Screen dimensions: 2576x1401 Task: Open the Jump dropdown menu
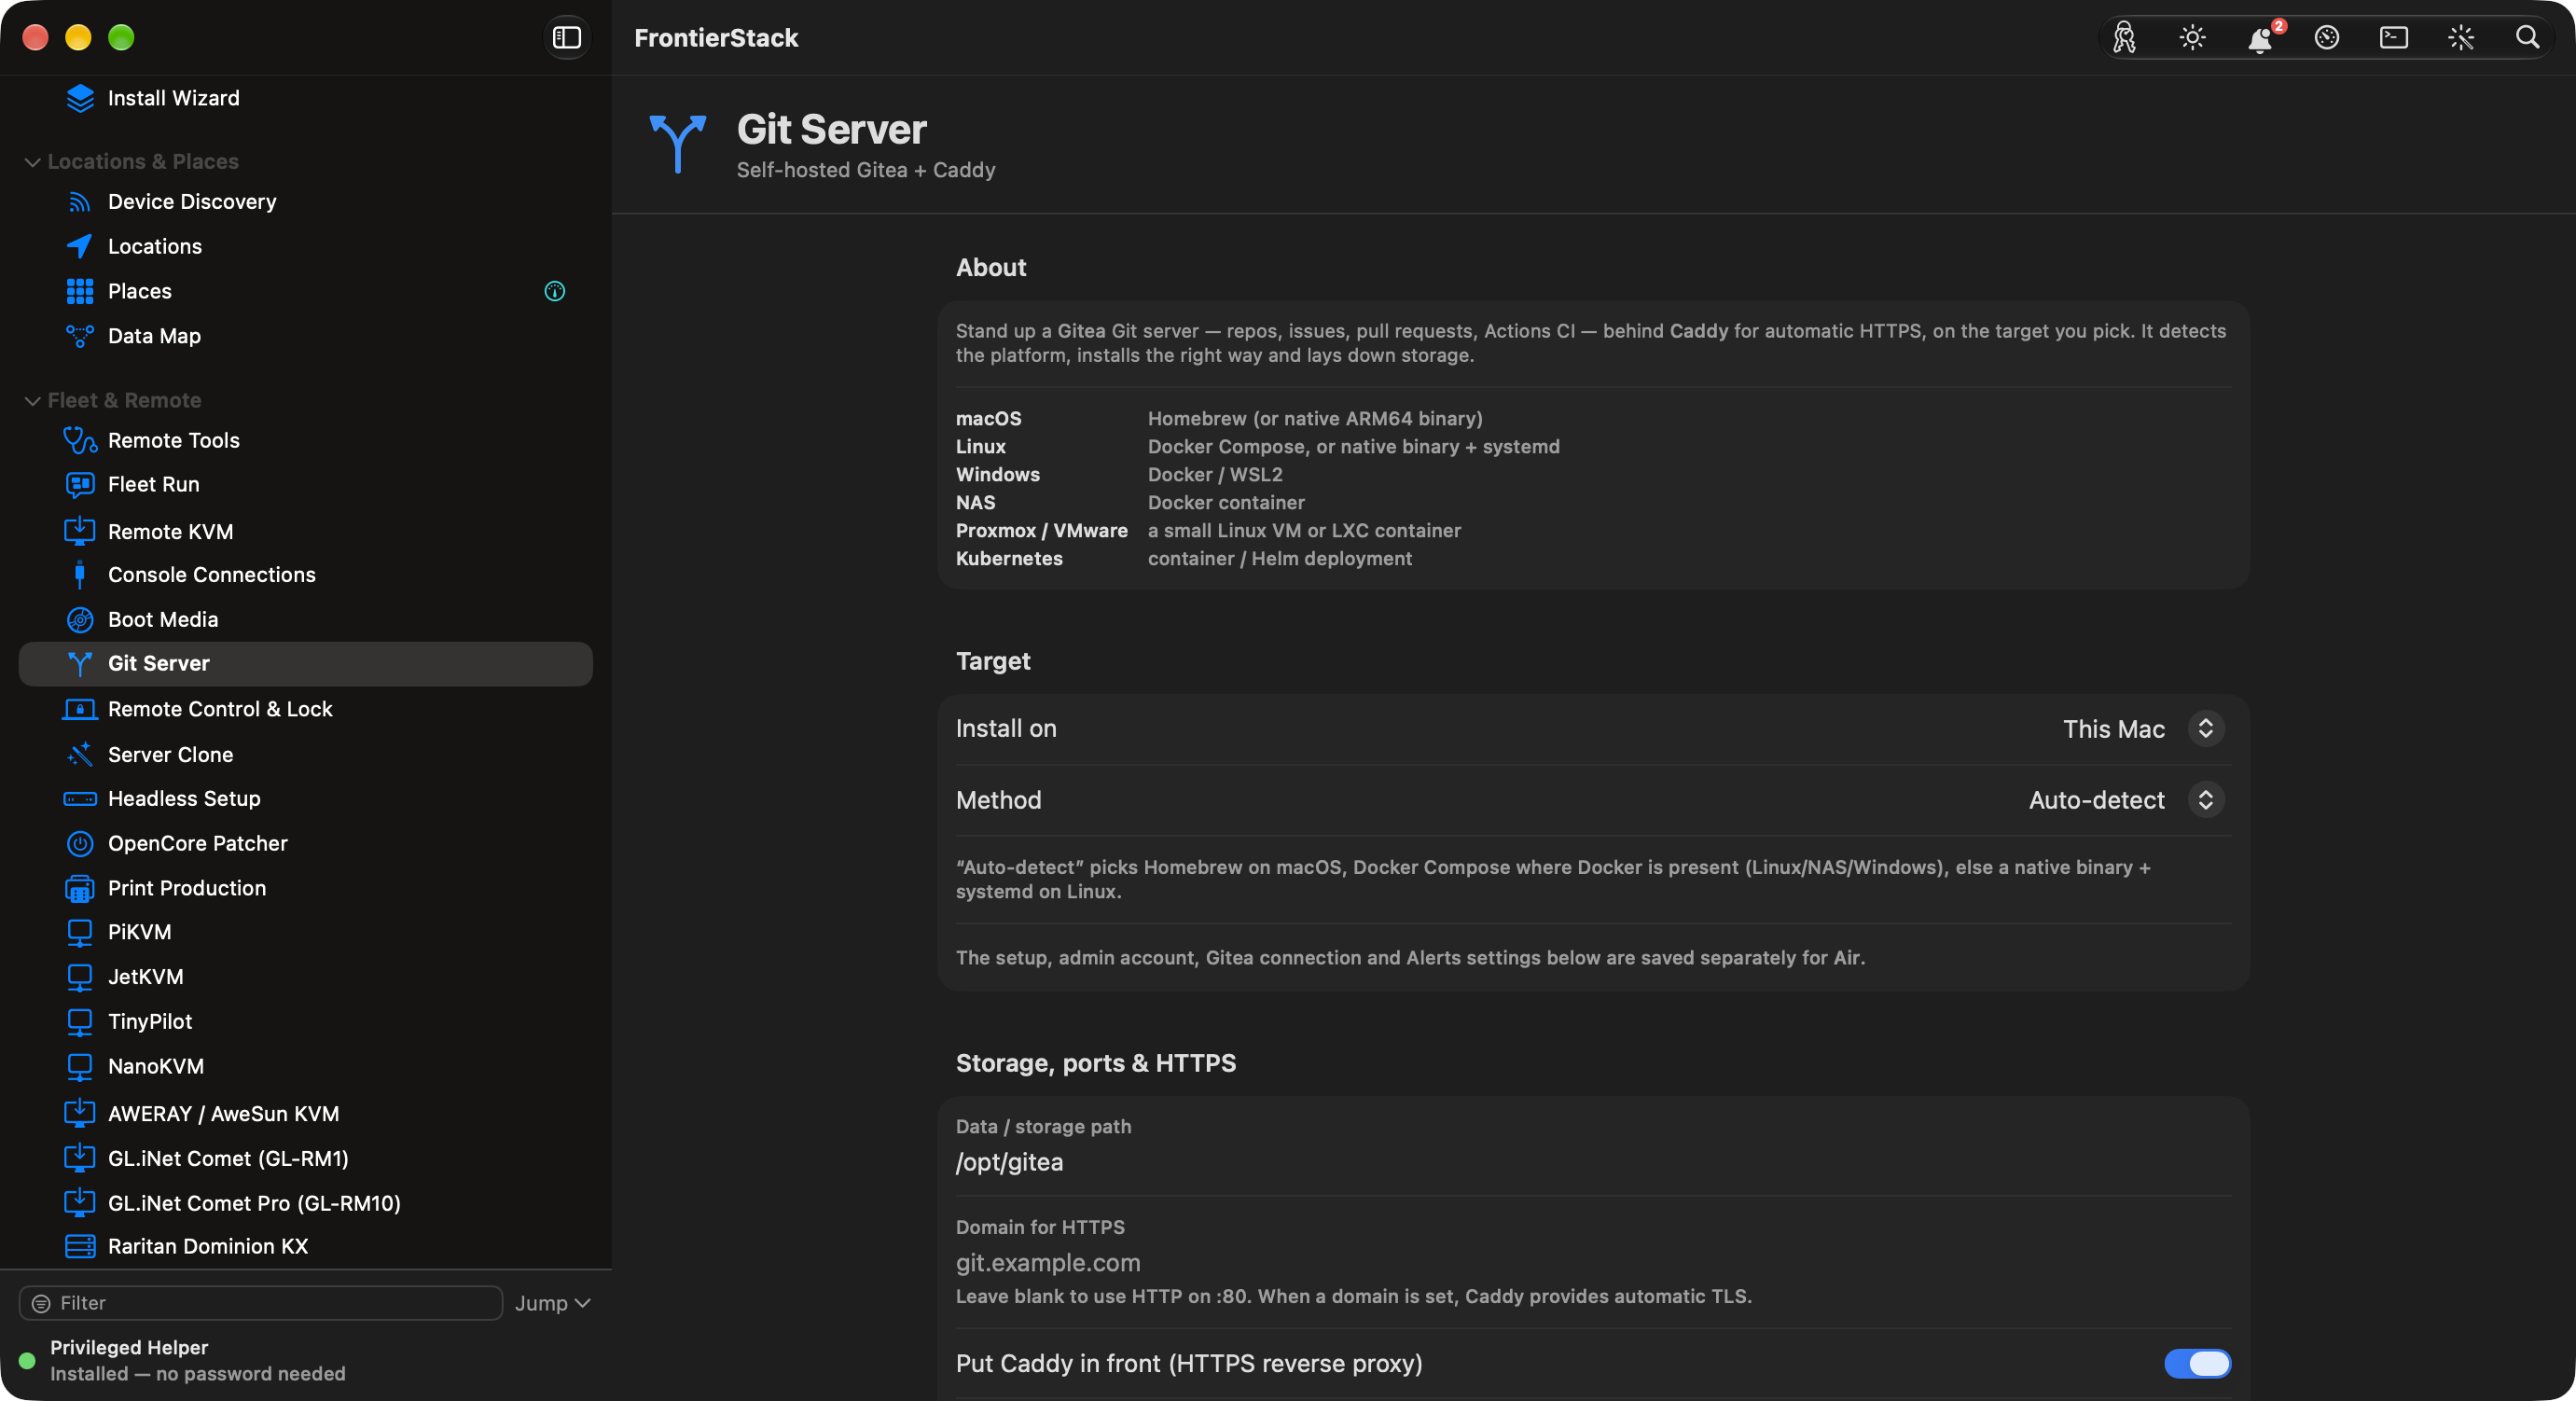point(552,1303)
